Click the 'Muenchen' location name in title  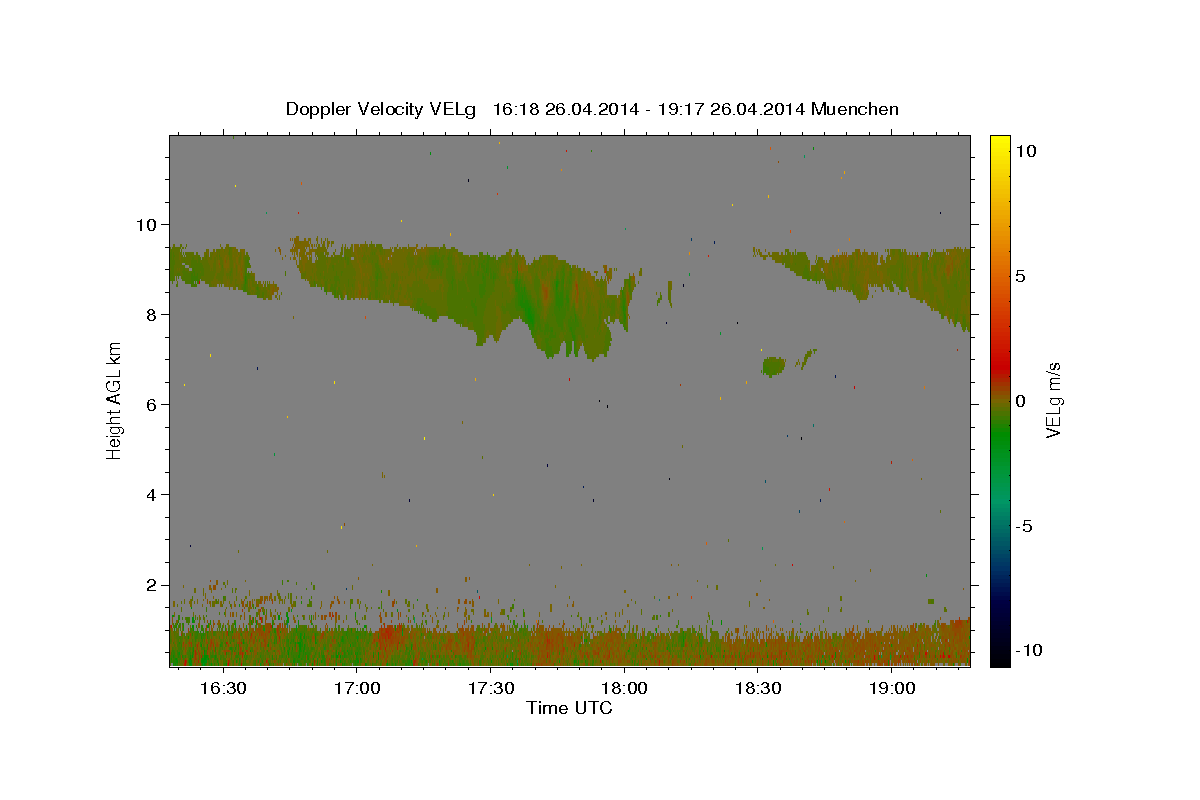855,109
